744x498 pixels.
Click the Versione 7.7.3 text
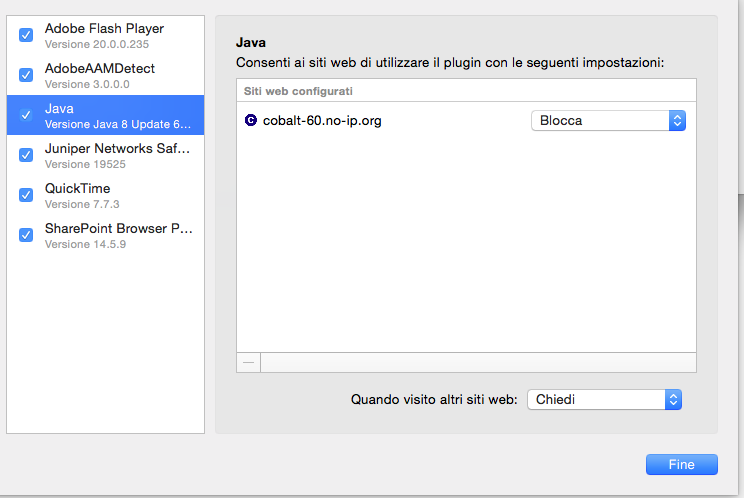click(x=82, y=204)
